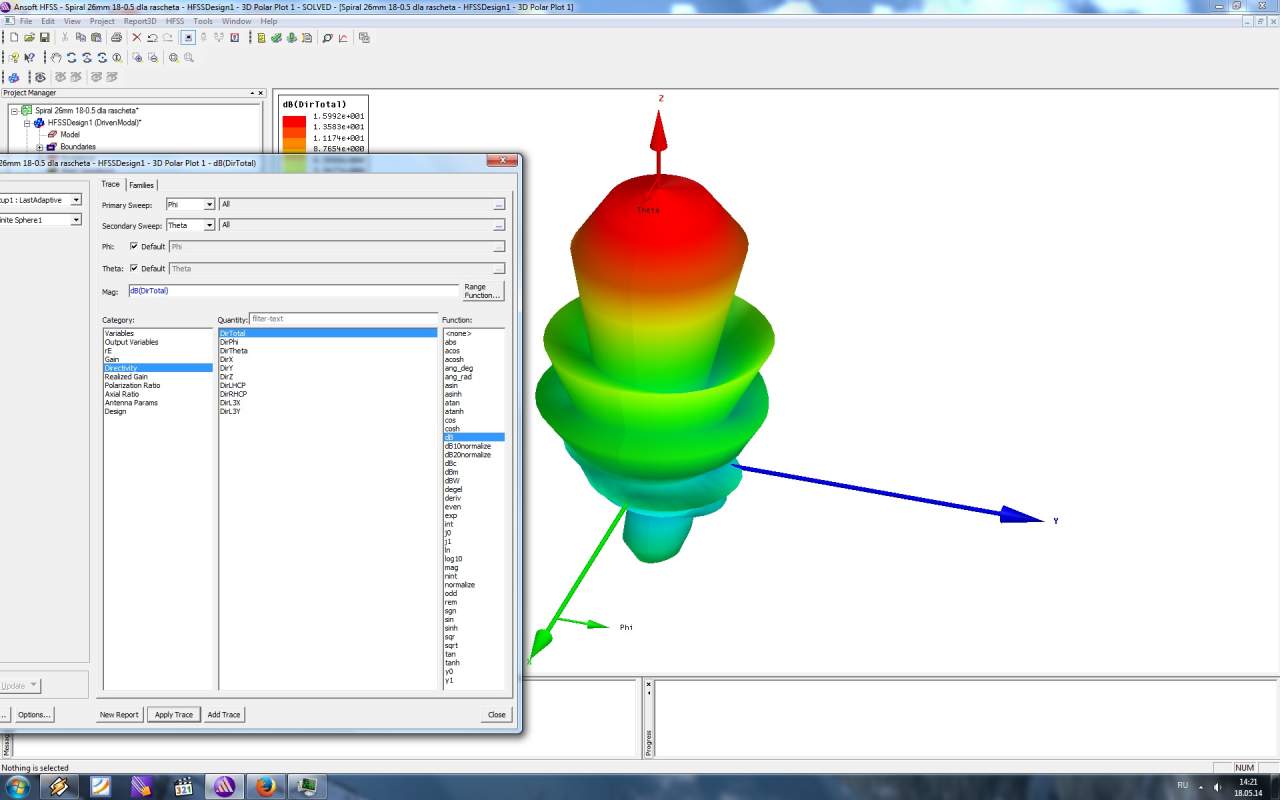
Task: Save the project with the floppy icon
Action: 45,38
